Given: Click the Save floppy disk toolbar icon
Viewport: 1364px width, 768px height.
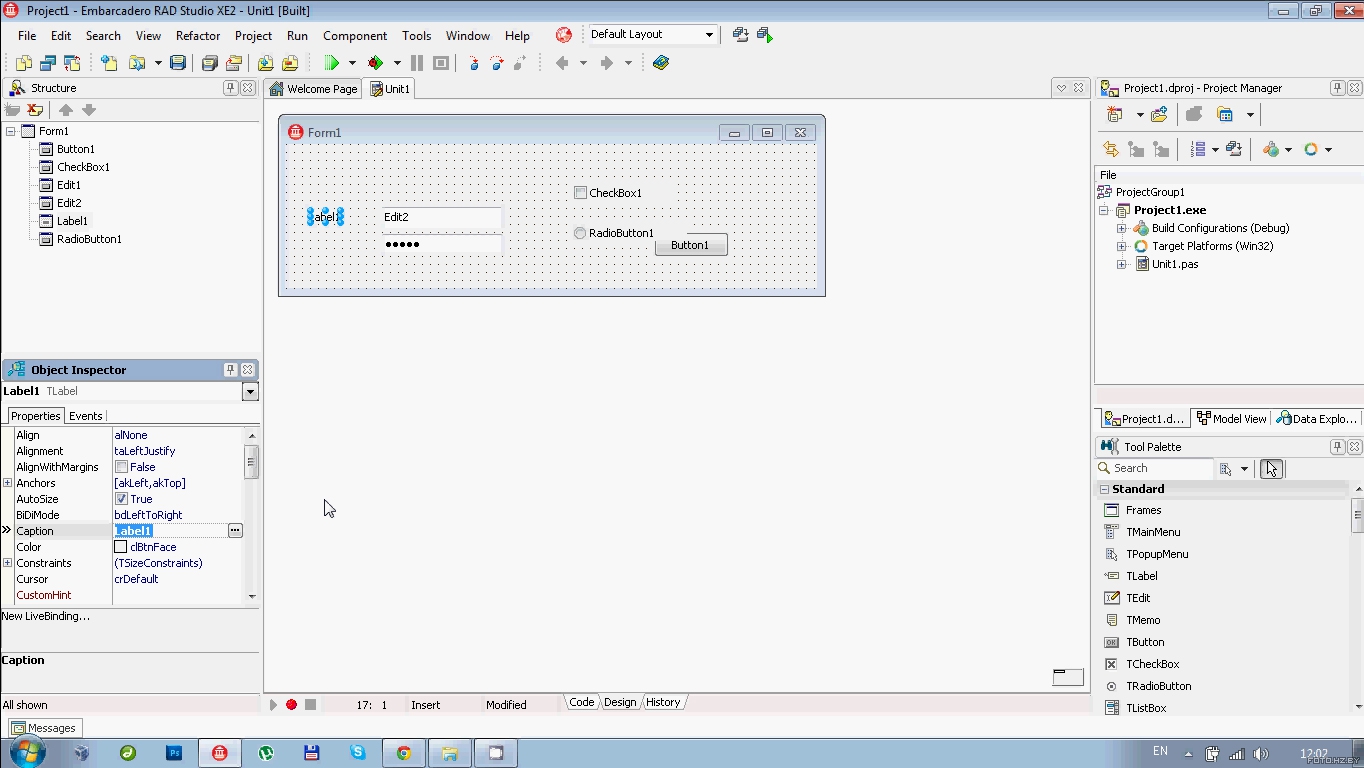Looking at the screenshot, I should coord(178,63).
